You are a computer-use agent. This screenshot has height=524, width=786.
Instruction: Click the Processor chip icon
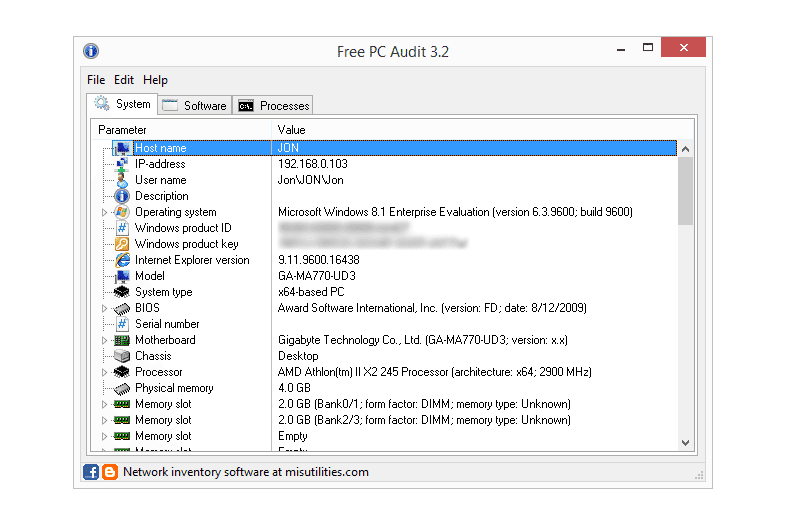(122, 372)
